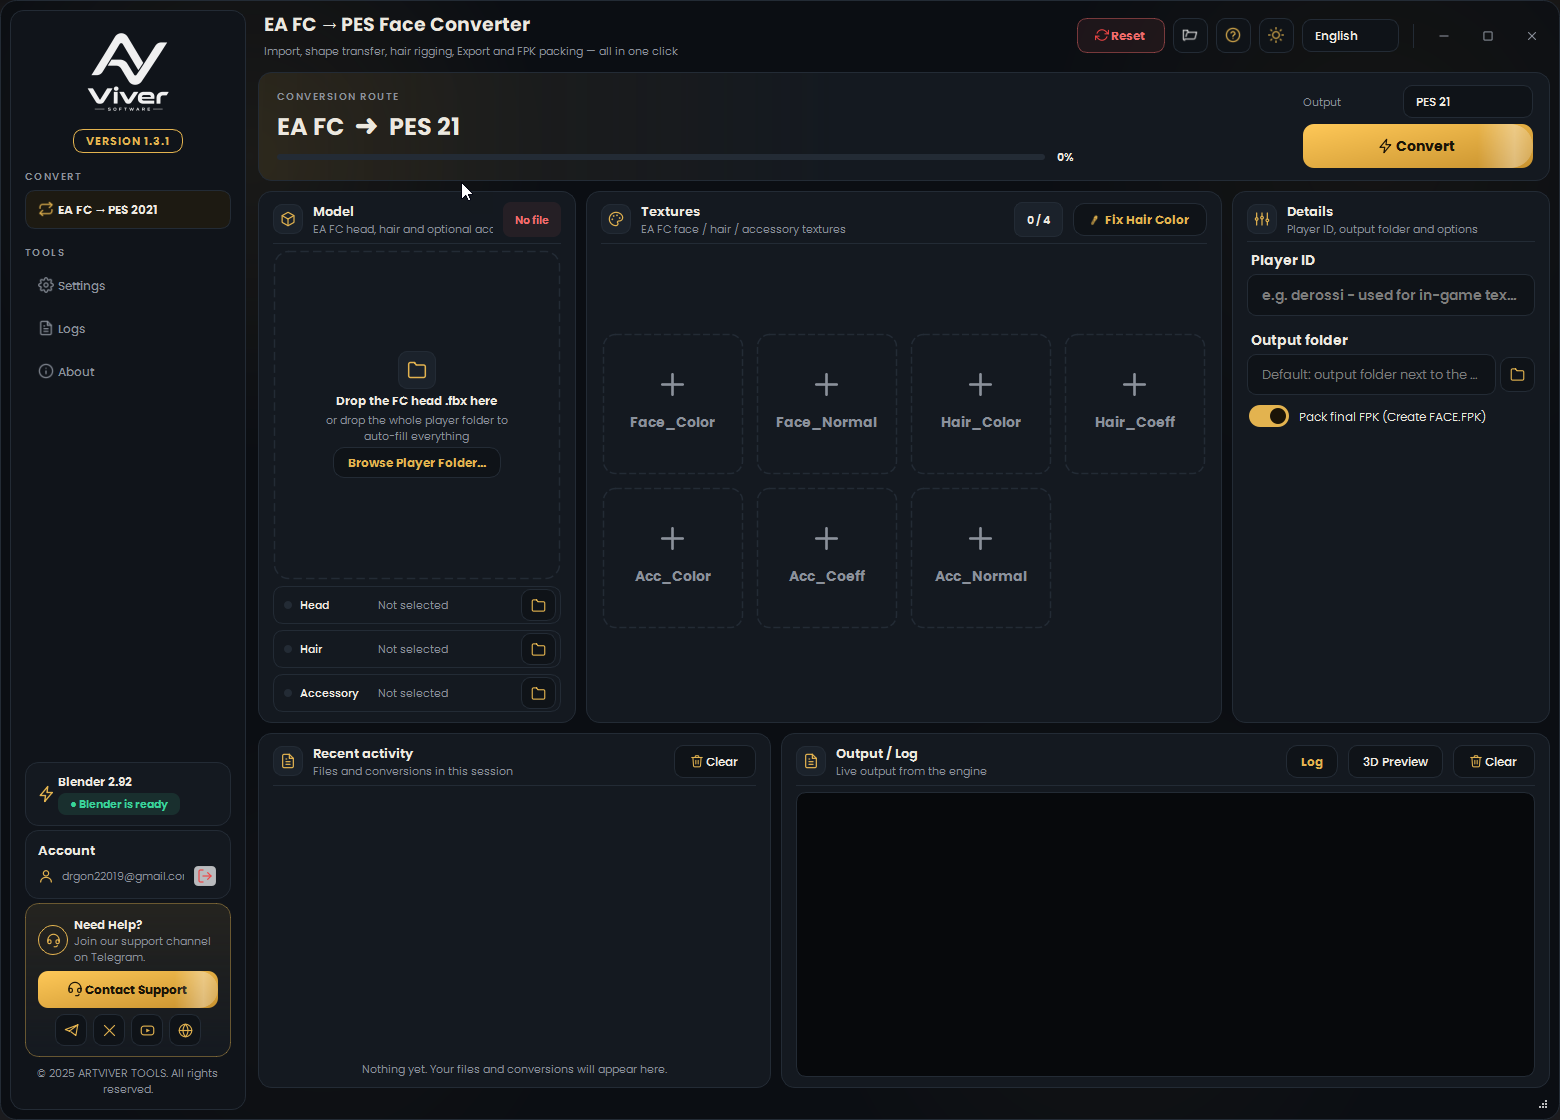Log out of account icon
The height and width of the screenshot is (1120, 1560).
(x=205, y=876)
